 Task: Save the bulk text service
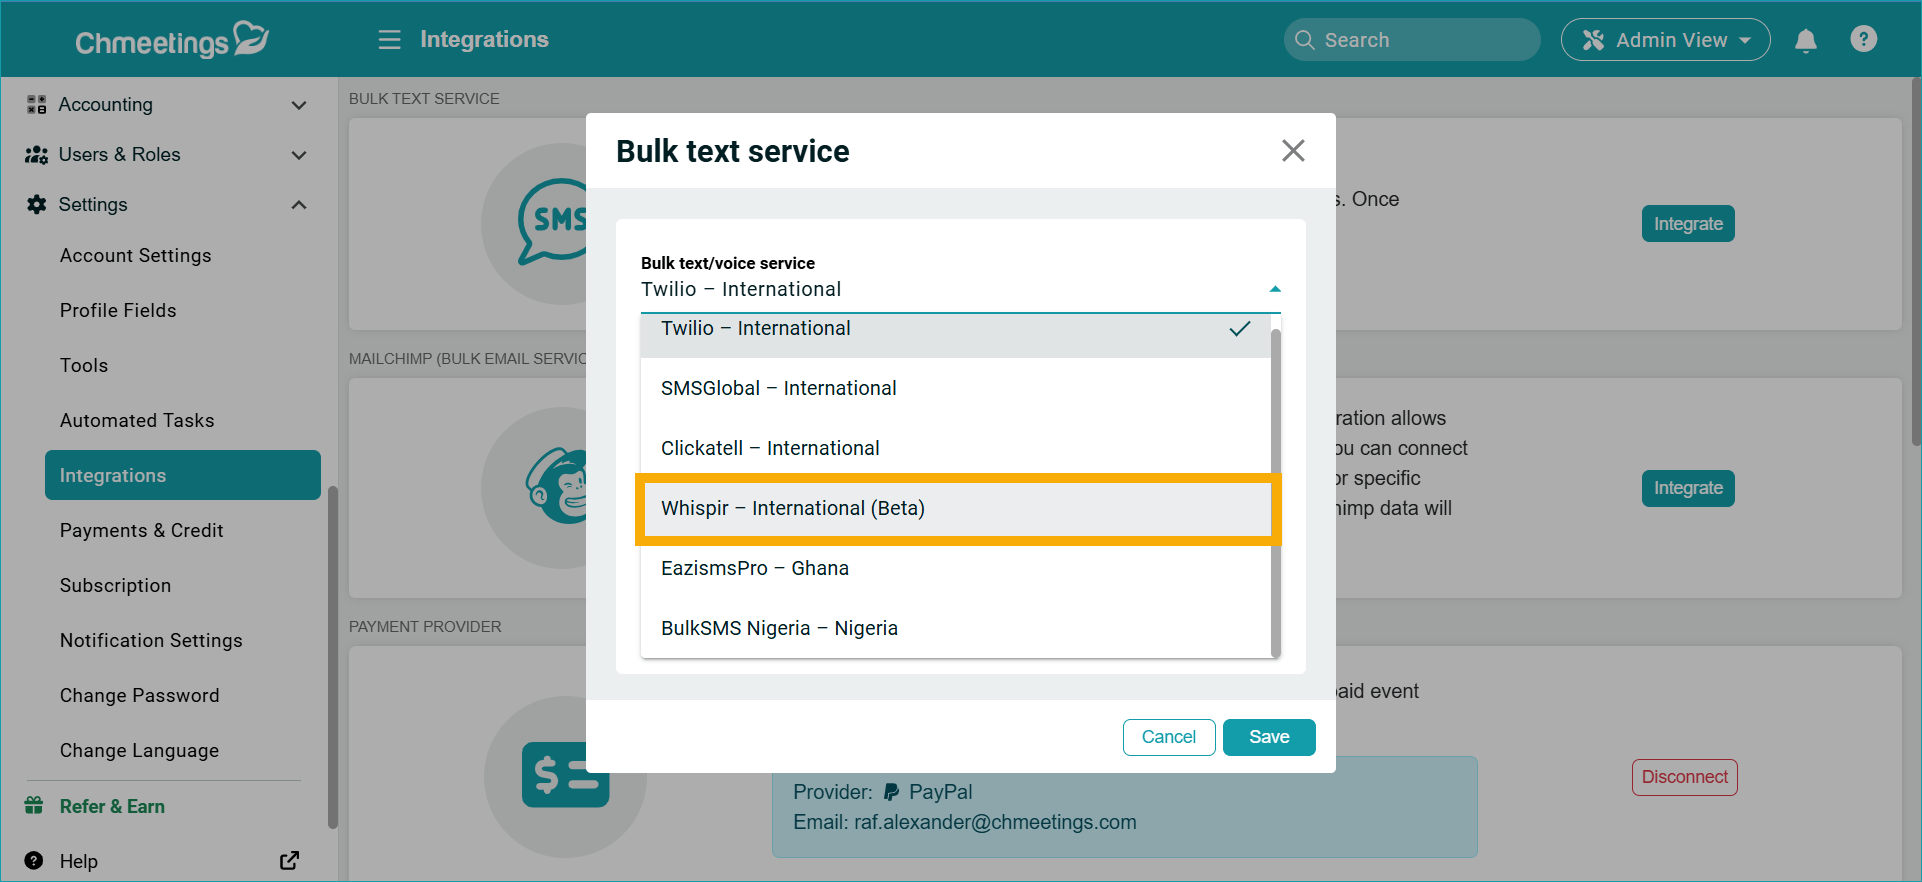1269,737
